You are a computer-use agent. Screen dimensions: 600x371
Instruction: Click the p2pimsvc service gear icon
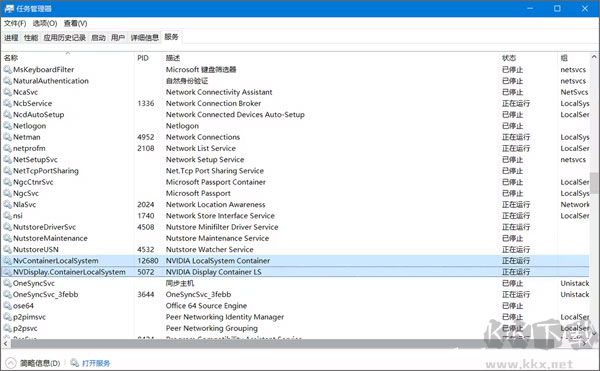pyautogui.click(x=7, y=317)
